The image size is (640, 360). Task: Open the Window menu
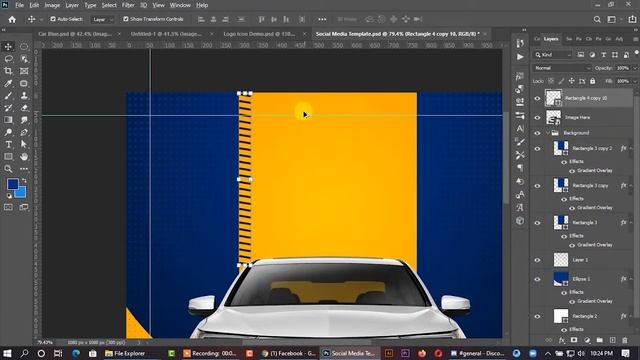[x=180, y=5]
